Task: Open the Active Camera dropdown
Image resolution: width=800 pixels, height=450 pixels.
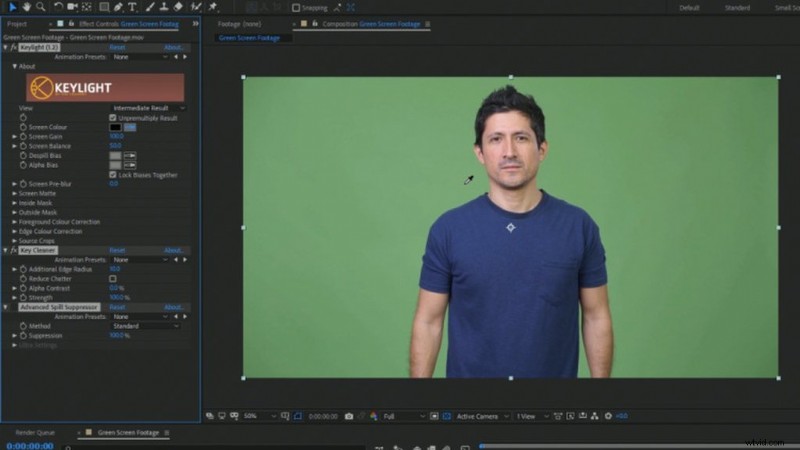Action: click(482, 416)
